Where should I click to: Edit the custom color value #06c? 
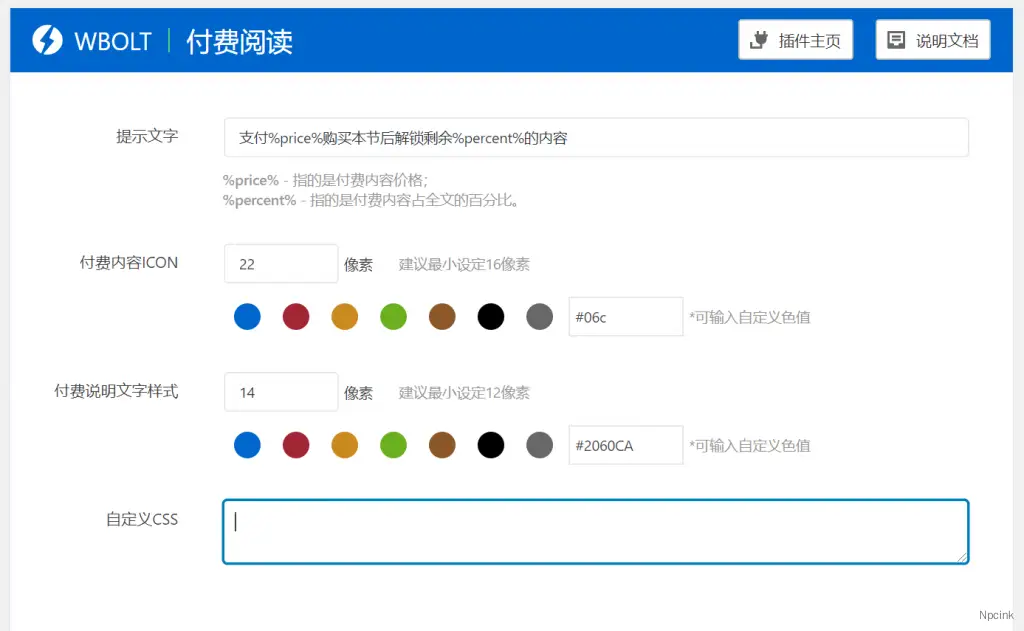(x=625, y=316)
